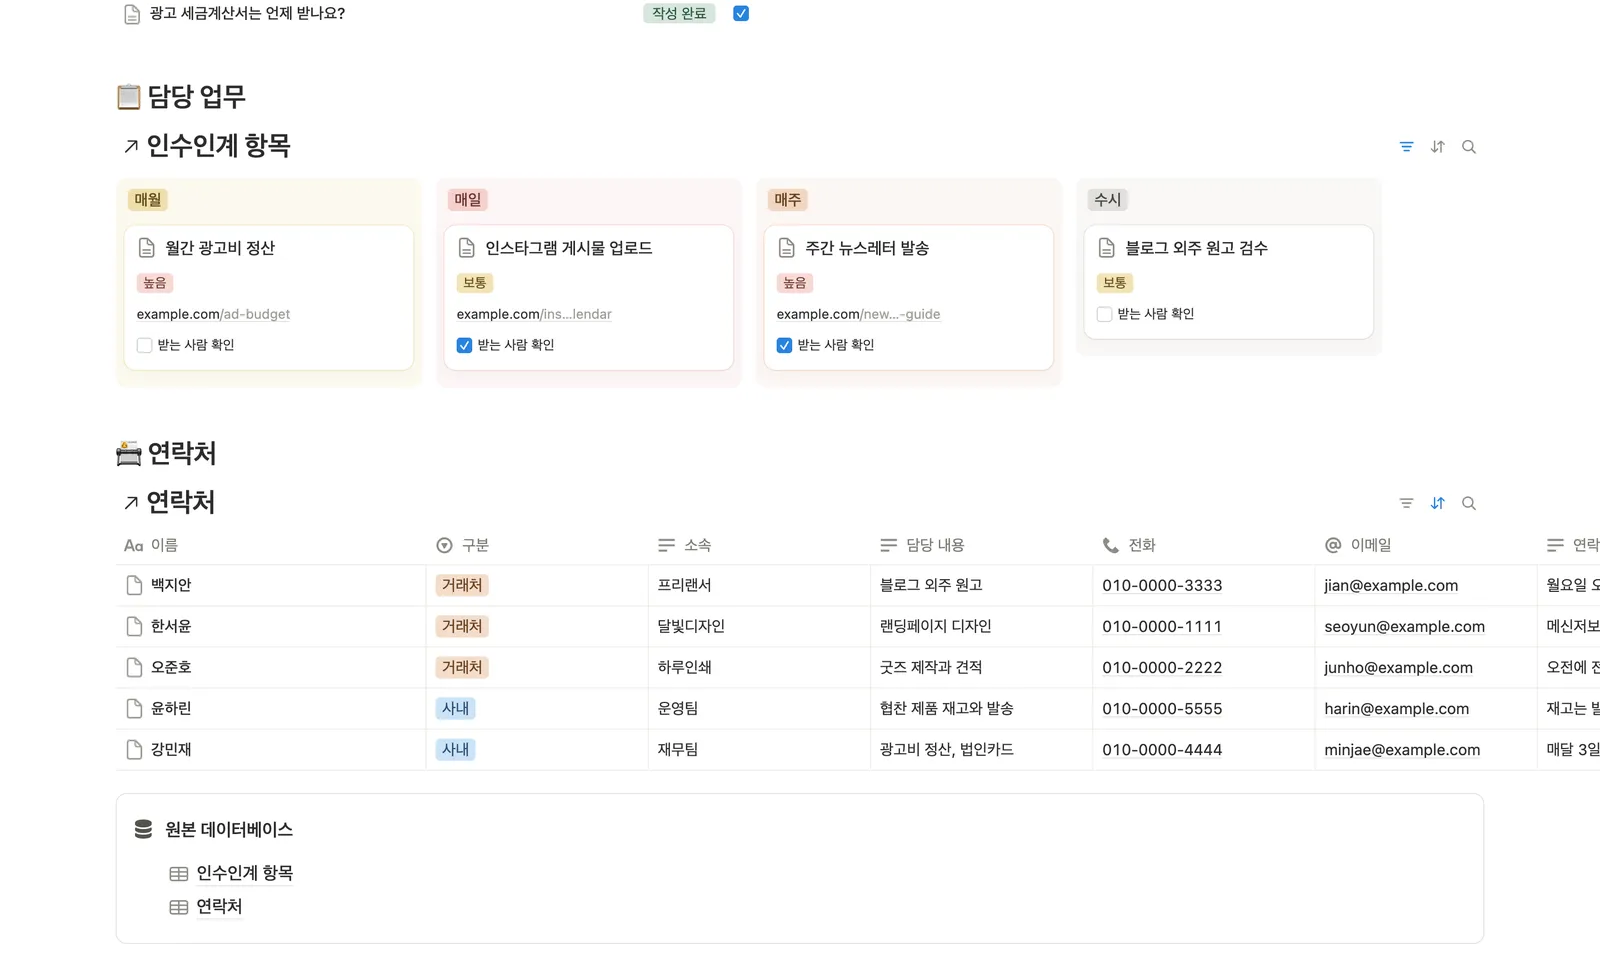Click page icon of 블로그 외주 원고 검수 card
Image resolution: width=1600 pixels, height=954 pixels.
tap(1107, 248)
